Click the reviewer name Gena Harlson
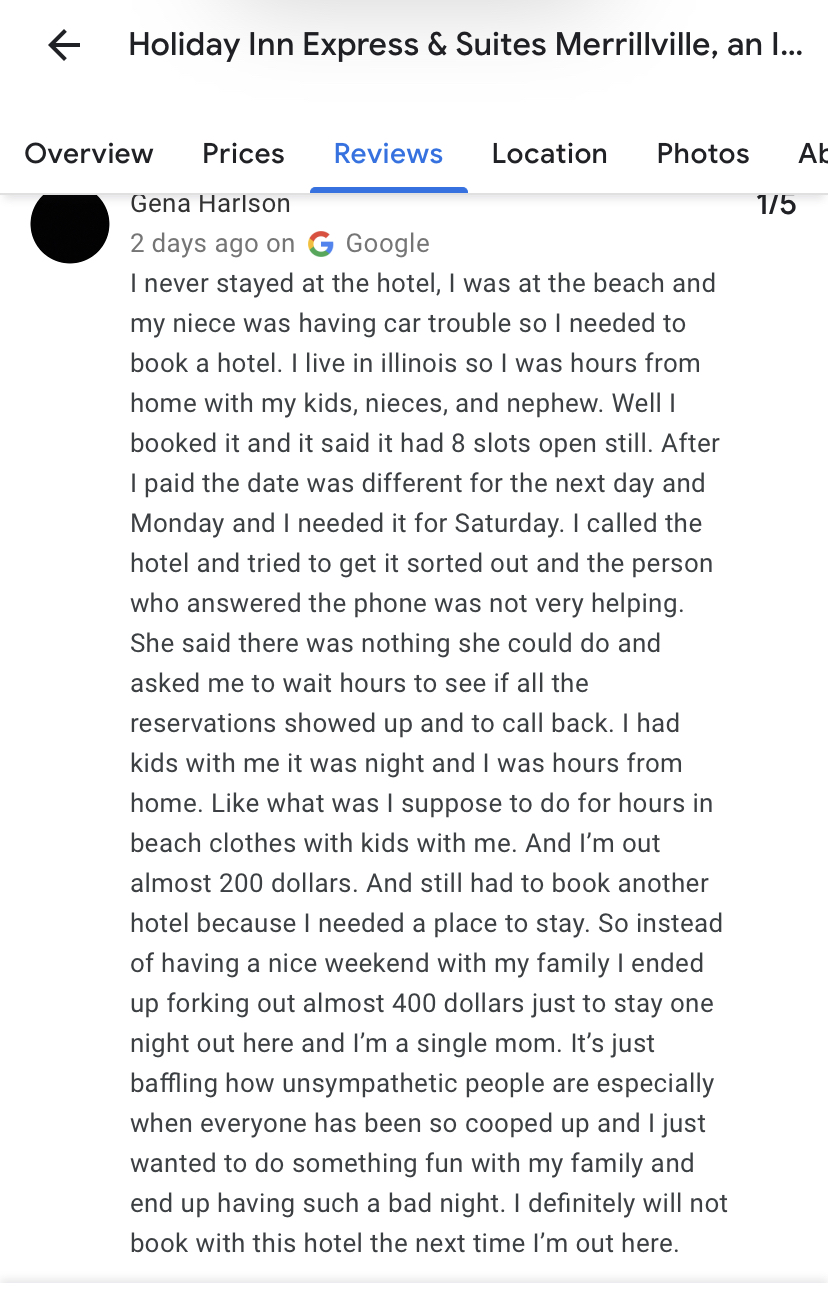The width and height of the screenshot is (828, 1307). click(209, 203)
